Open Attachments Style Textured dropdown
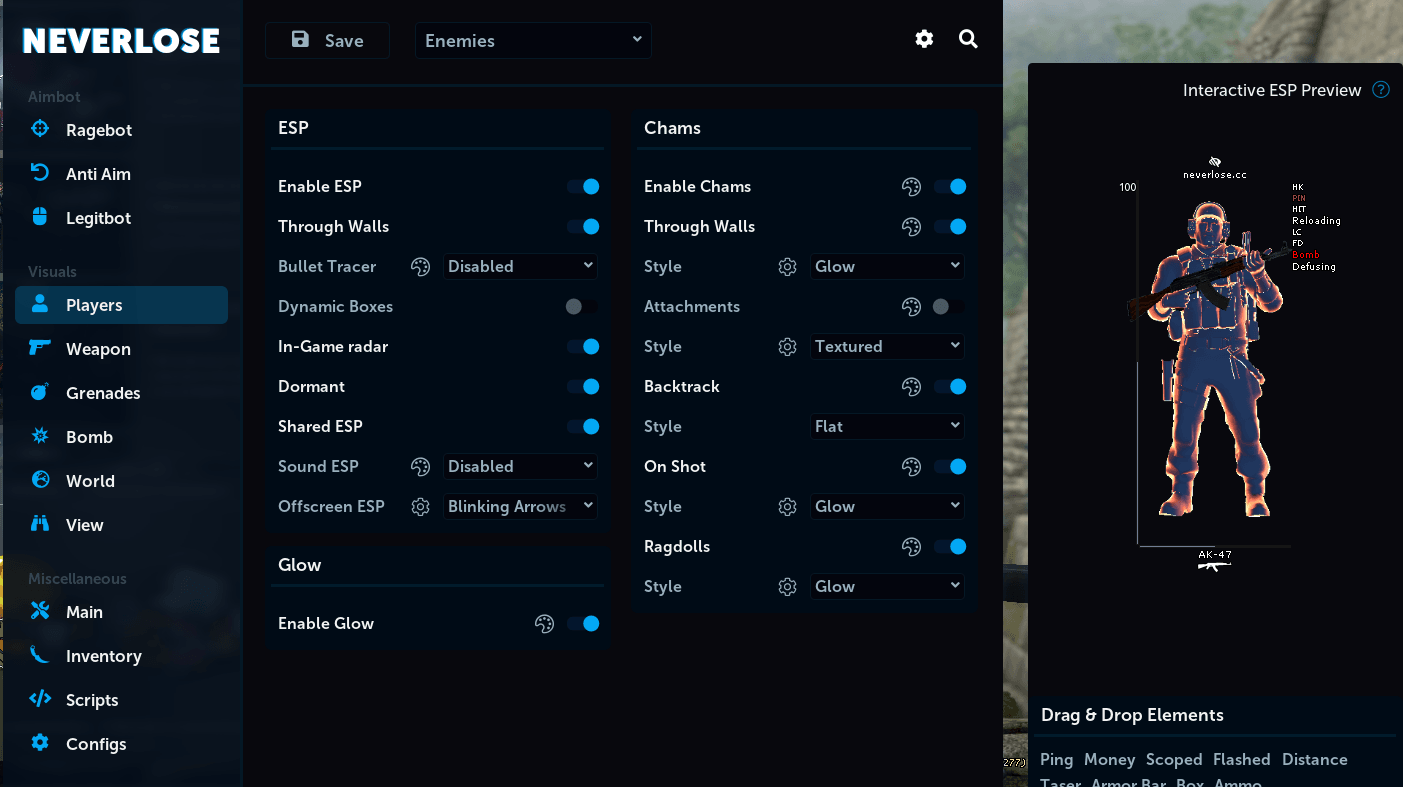 pos(887,347)
